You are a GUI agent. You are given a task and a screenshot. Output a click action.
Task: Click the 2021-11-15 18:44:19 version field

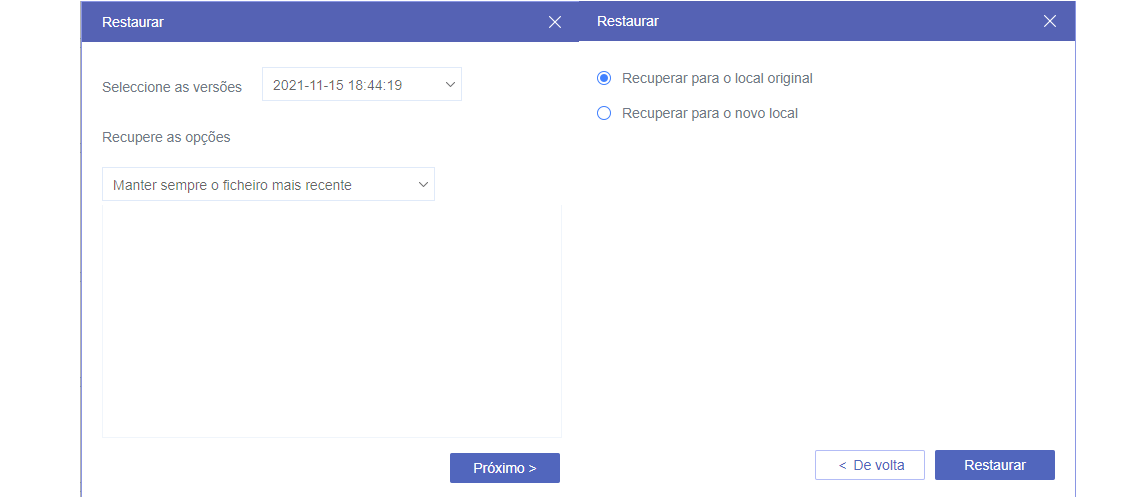click(337, 85)
